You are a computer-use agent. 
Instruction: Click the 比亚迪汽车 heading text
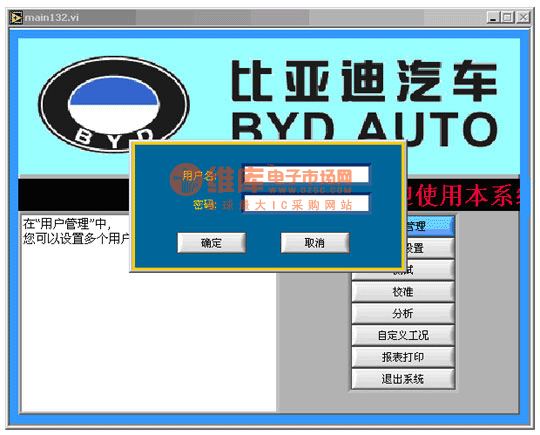tap(364, 81)
